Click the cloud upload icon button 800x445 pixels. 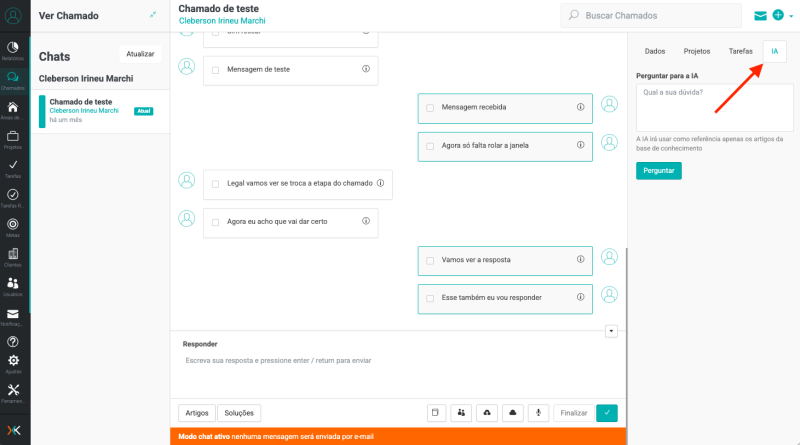486,412
